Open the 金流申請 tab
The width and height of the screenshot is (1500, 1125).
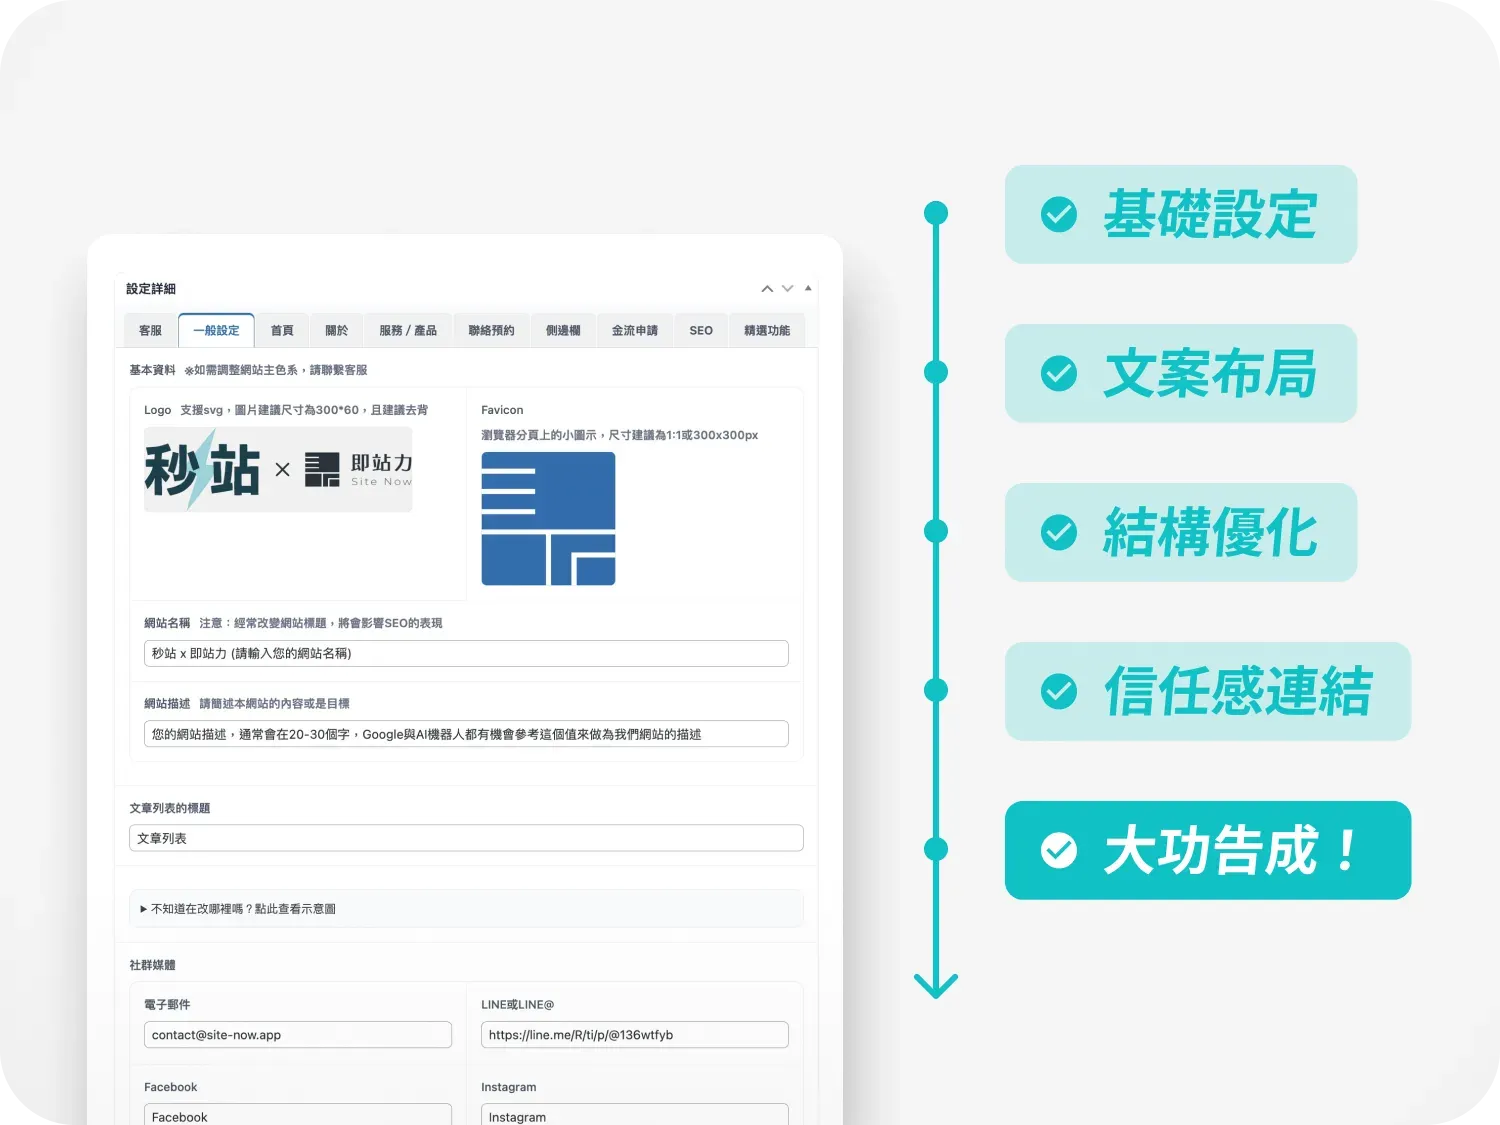tap(634, 331)
